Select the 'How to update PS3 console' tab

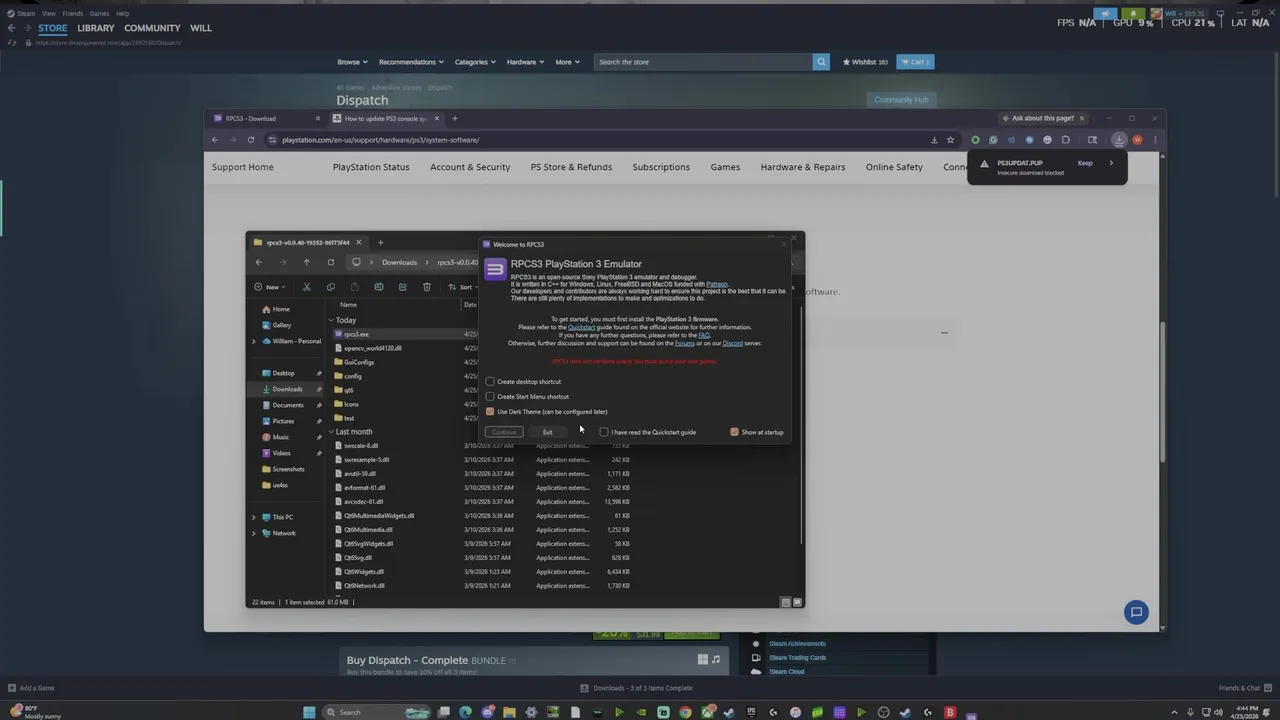pyautogui.click(x=387, y=118)
